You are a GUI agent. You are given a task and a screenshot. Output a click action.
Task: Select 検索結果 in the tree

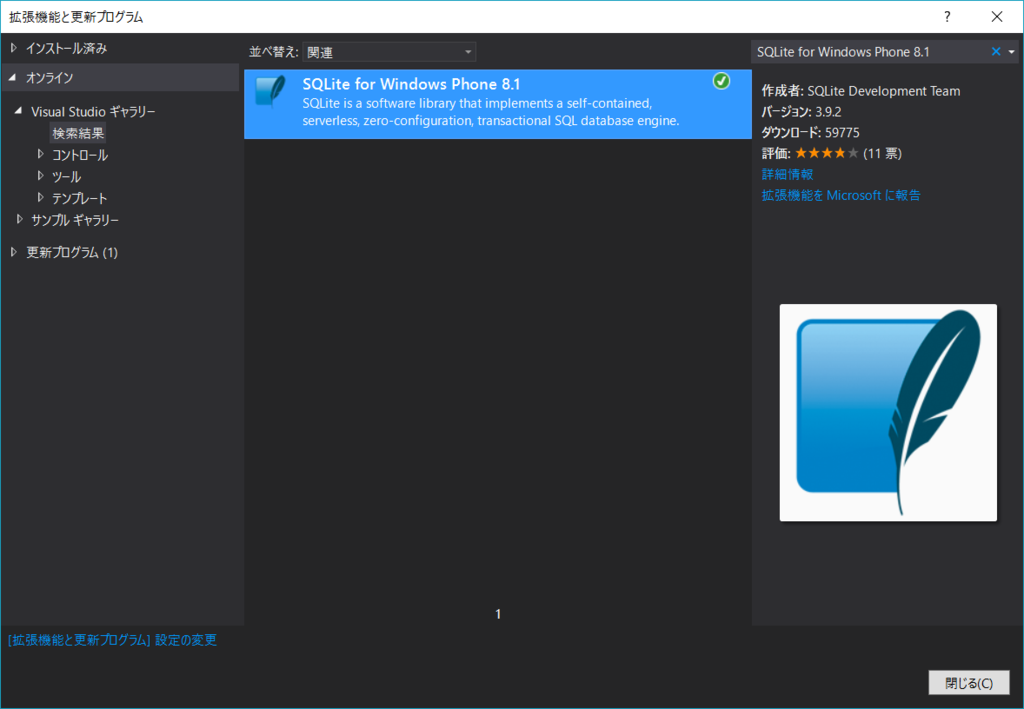point(78,133)
